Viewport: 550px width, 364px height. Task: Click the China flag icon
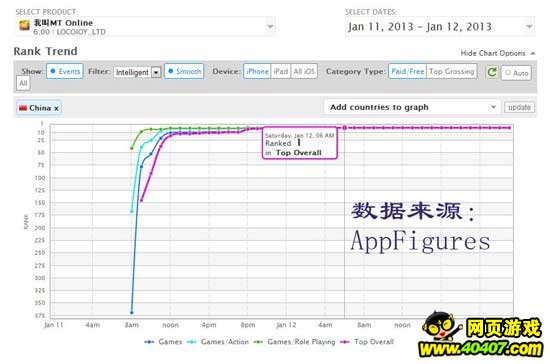tap(23, 108)
